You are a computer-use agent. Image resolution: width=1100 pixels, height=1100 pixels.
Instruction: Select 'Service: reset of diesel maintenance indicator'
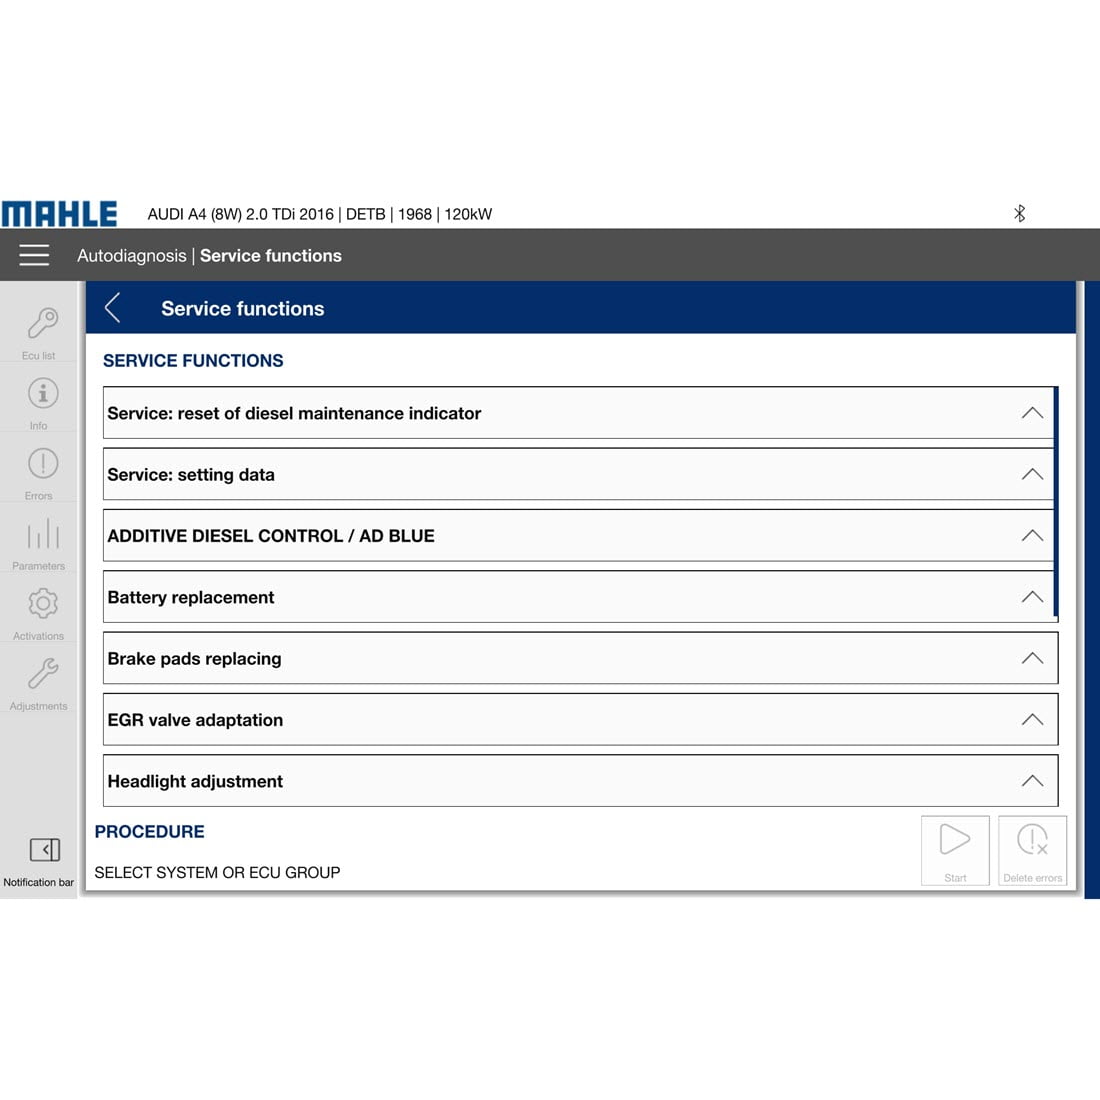[x=579, y=413]
